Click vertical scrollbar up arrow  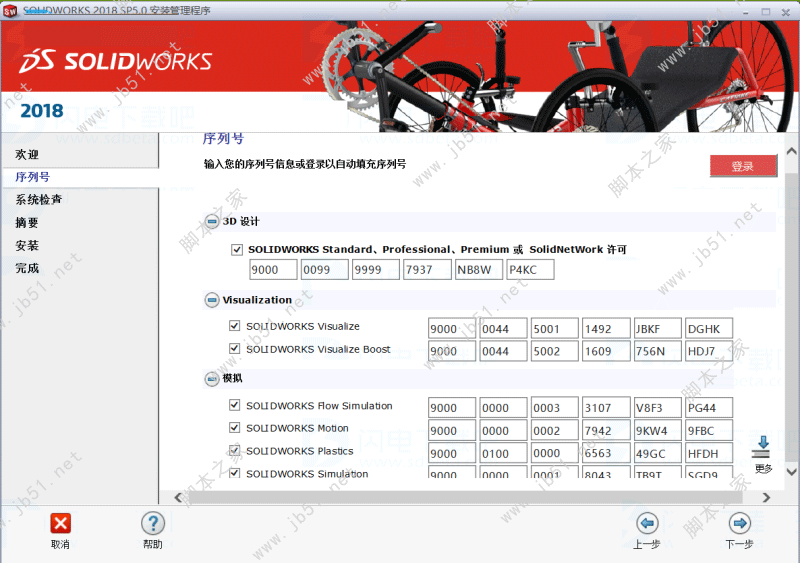791,151
